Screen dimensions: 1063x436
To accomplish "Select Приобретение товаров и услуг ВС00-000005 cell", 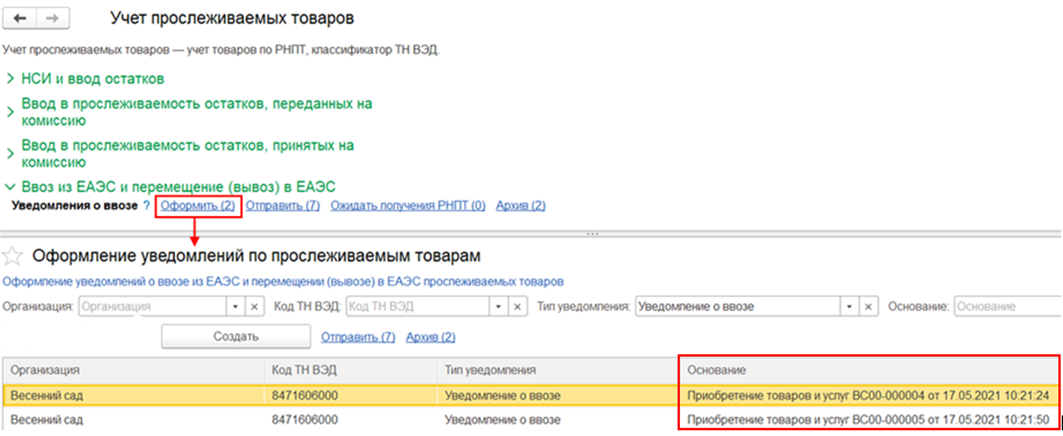I will click(x=869, y=420).
